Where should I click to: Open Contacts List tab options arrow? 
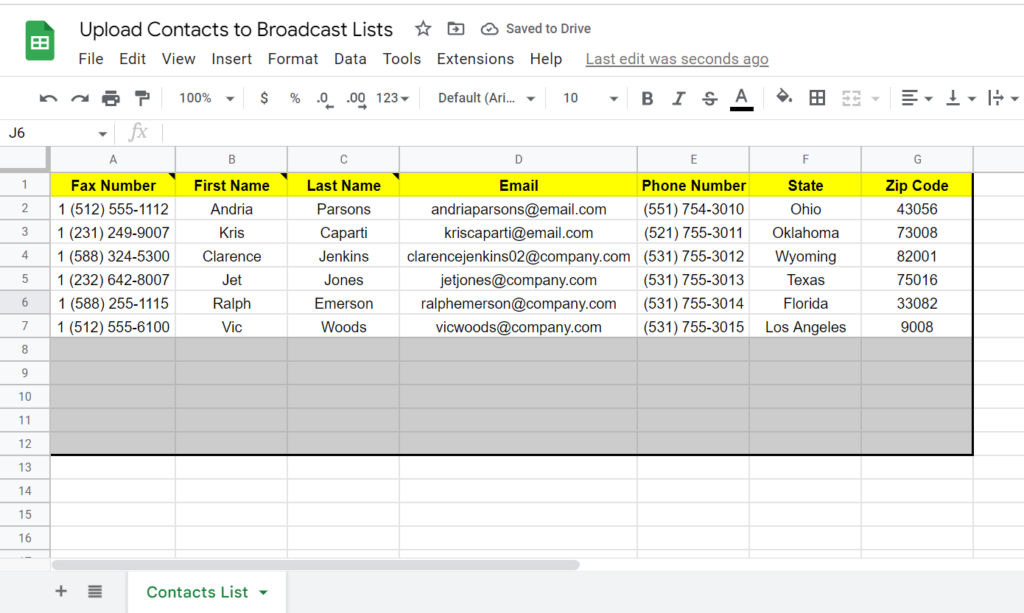coord(263,593)
